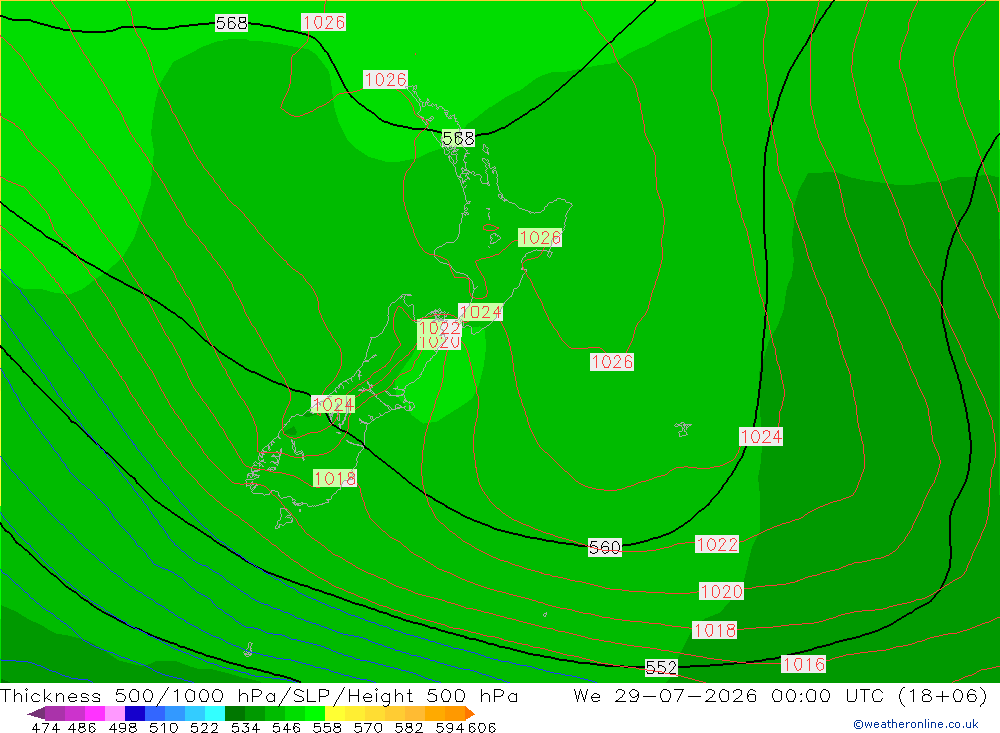The height and width of the screenshot is (733, 1000).
Task: Click the 1026 label in the ocean east of Wellington
Action: [612, 362]
